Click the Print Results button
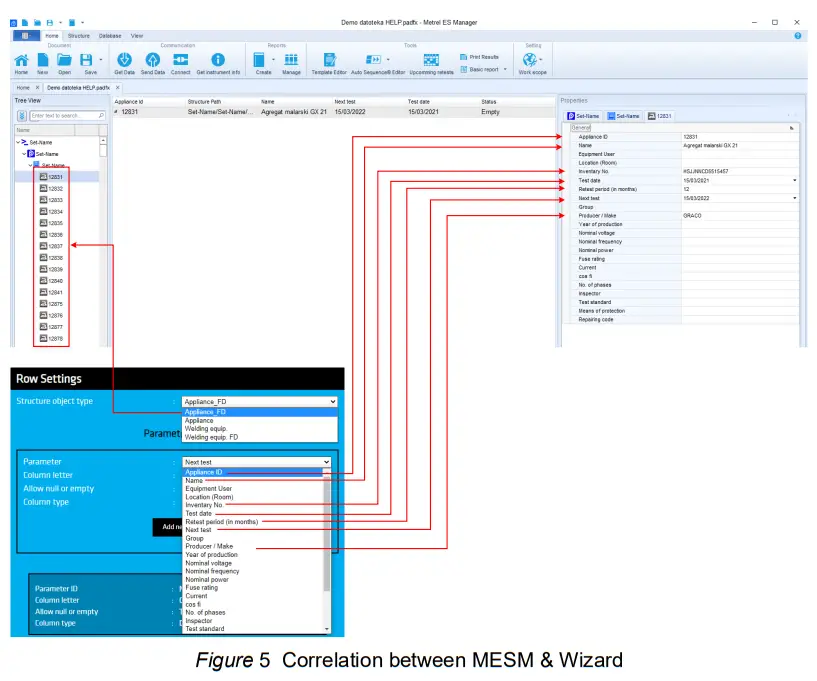This screenshot has width=817, height=681. click(477, 58)
